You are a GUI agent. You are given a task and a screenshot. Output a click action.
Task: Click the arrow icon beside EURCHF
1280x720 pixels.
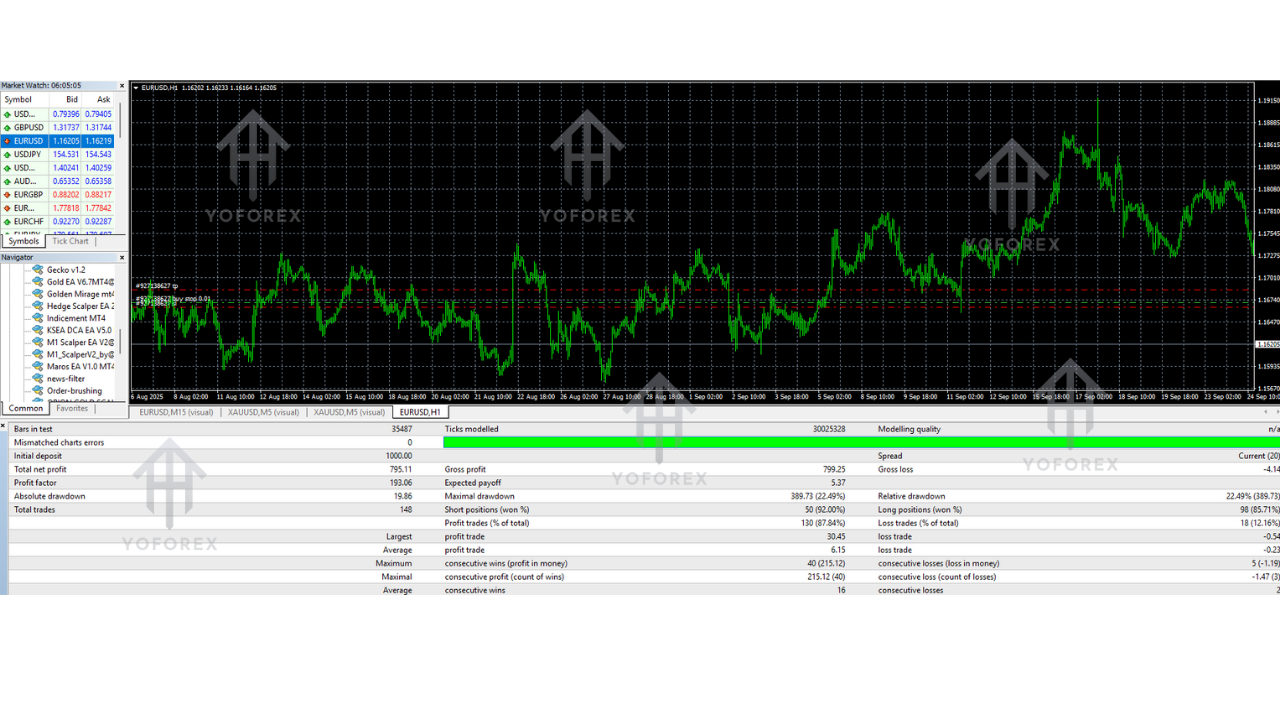7,222
